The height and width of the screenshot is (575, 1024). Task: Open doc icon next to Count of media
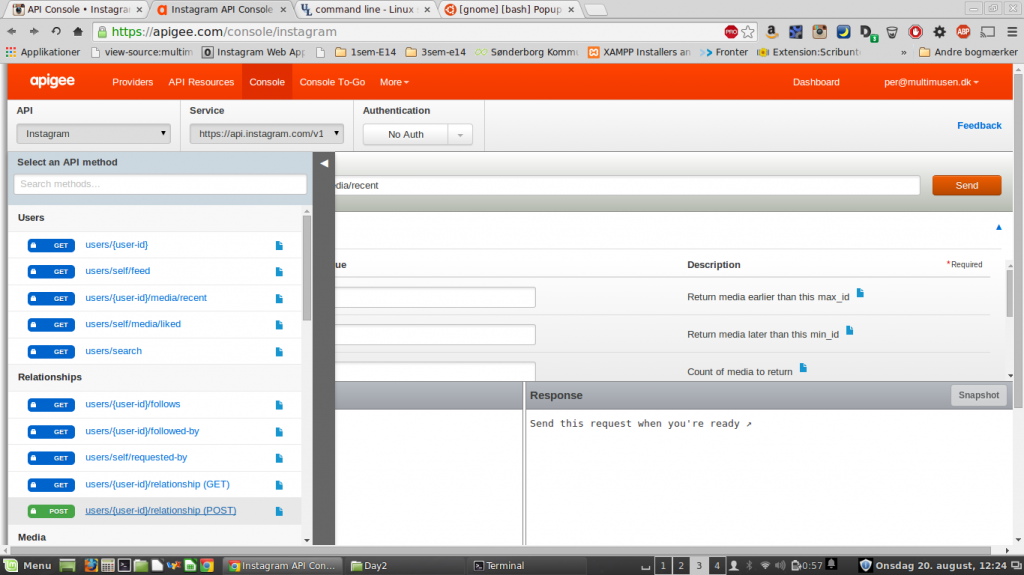[803, 367]
